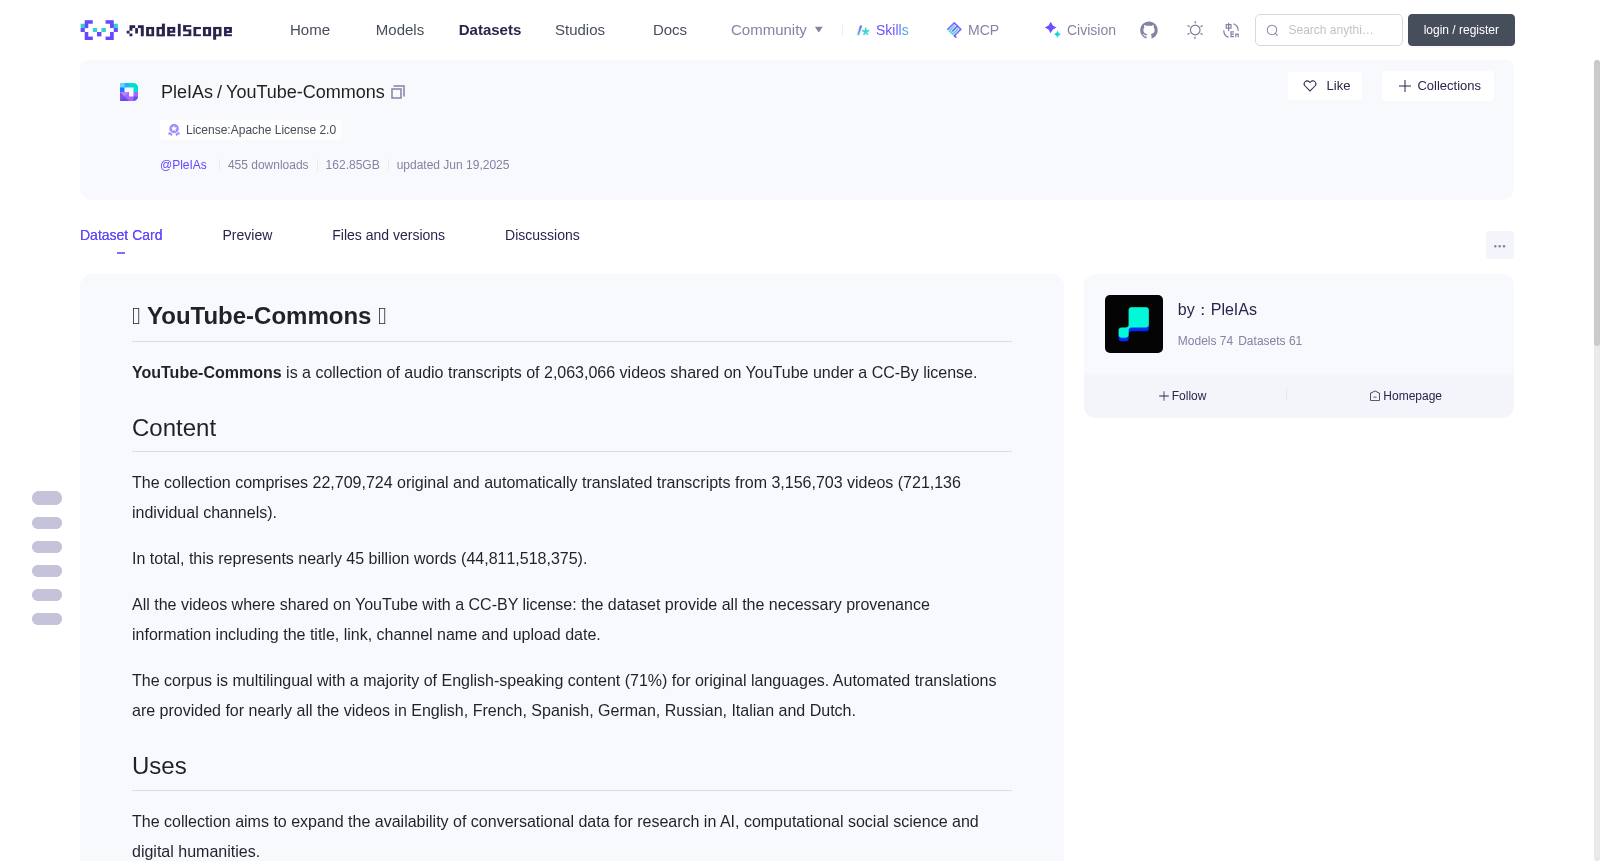Image resolution: width=1600 pixels, height=861 pixels.
Task: Copy the dataset name PleIAs/YouTube-Commons
Action: [398, 92]
